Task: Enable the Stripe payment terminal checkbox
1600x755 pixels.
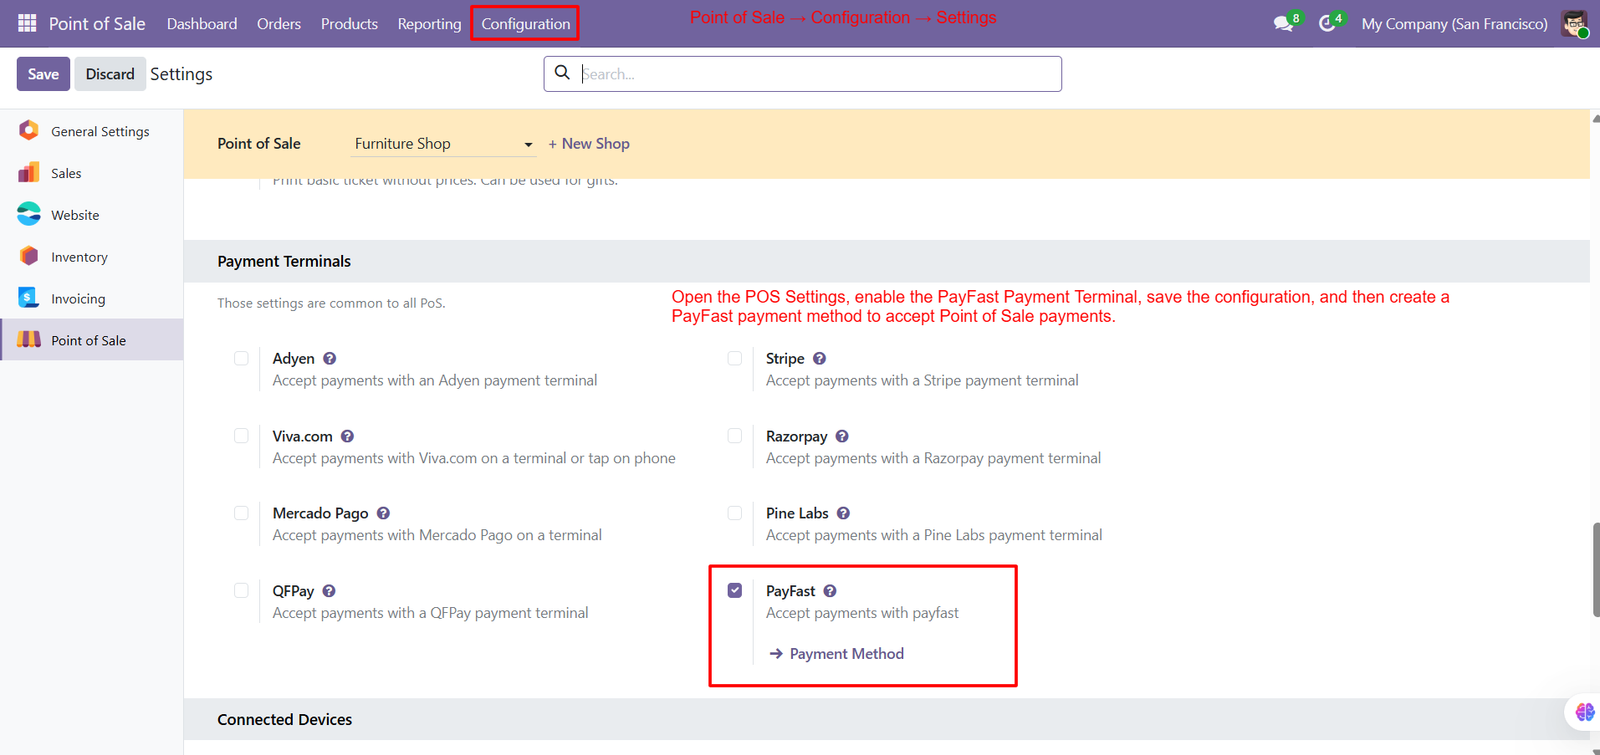Action: (735, 358)
